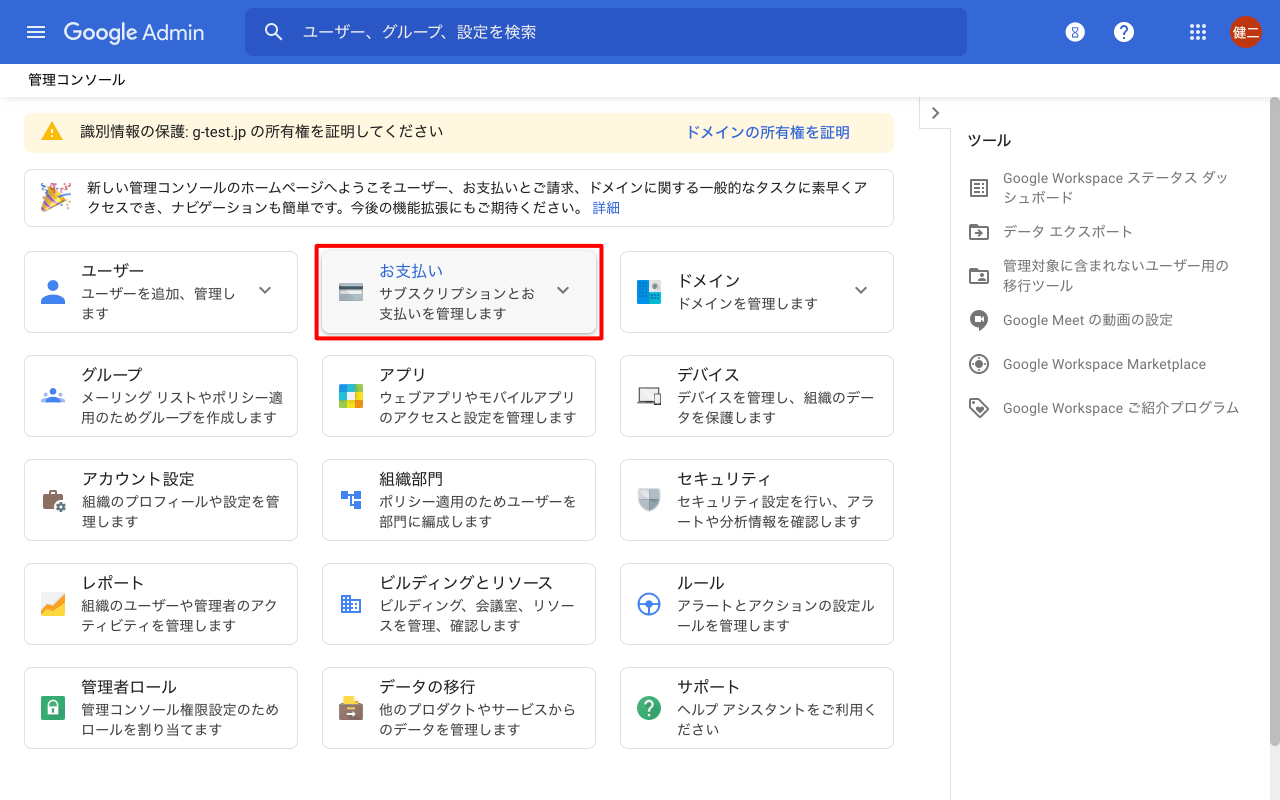1280x800 pixels.
Task: Open the お支払い card title
Action: tap(411, 271)
